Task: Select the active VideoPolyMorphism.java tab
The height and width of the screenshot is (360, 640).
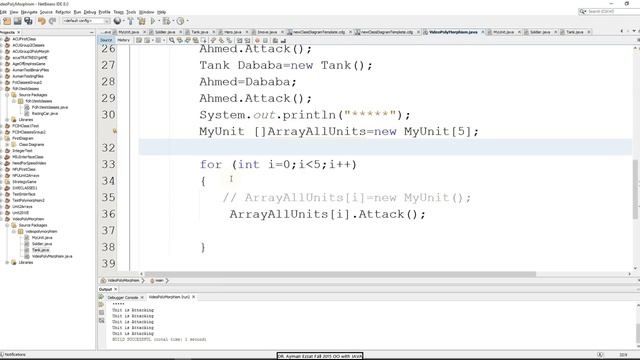Action: pyautogui.click(x=453, y=32)
